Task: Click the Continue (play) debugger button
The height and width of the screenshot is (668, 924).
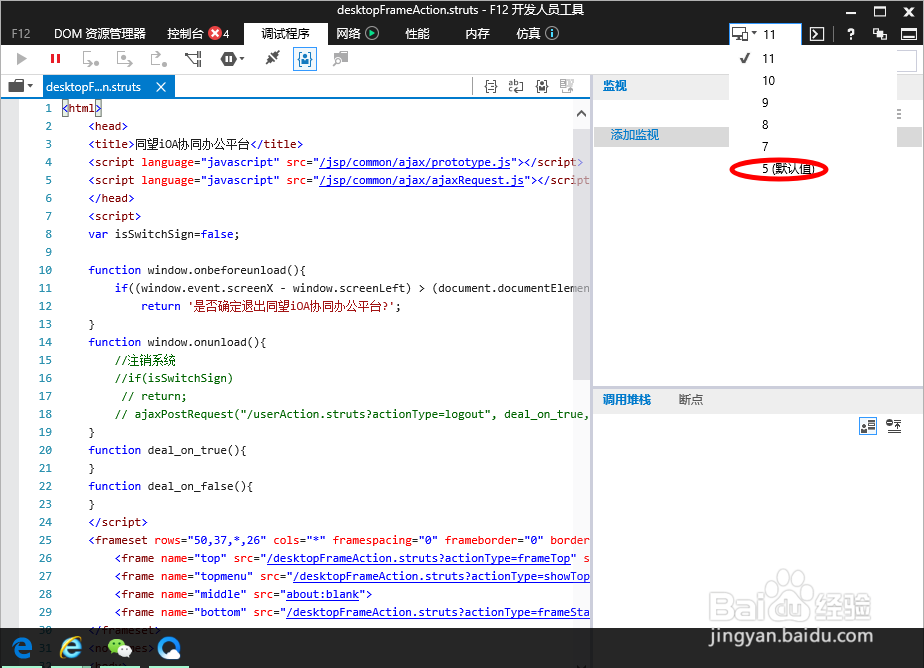Action: [22, 58]
